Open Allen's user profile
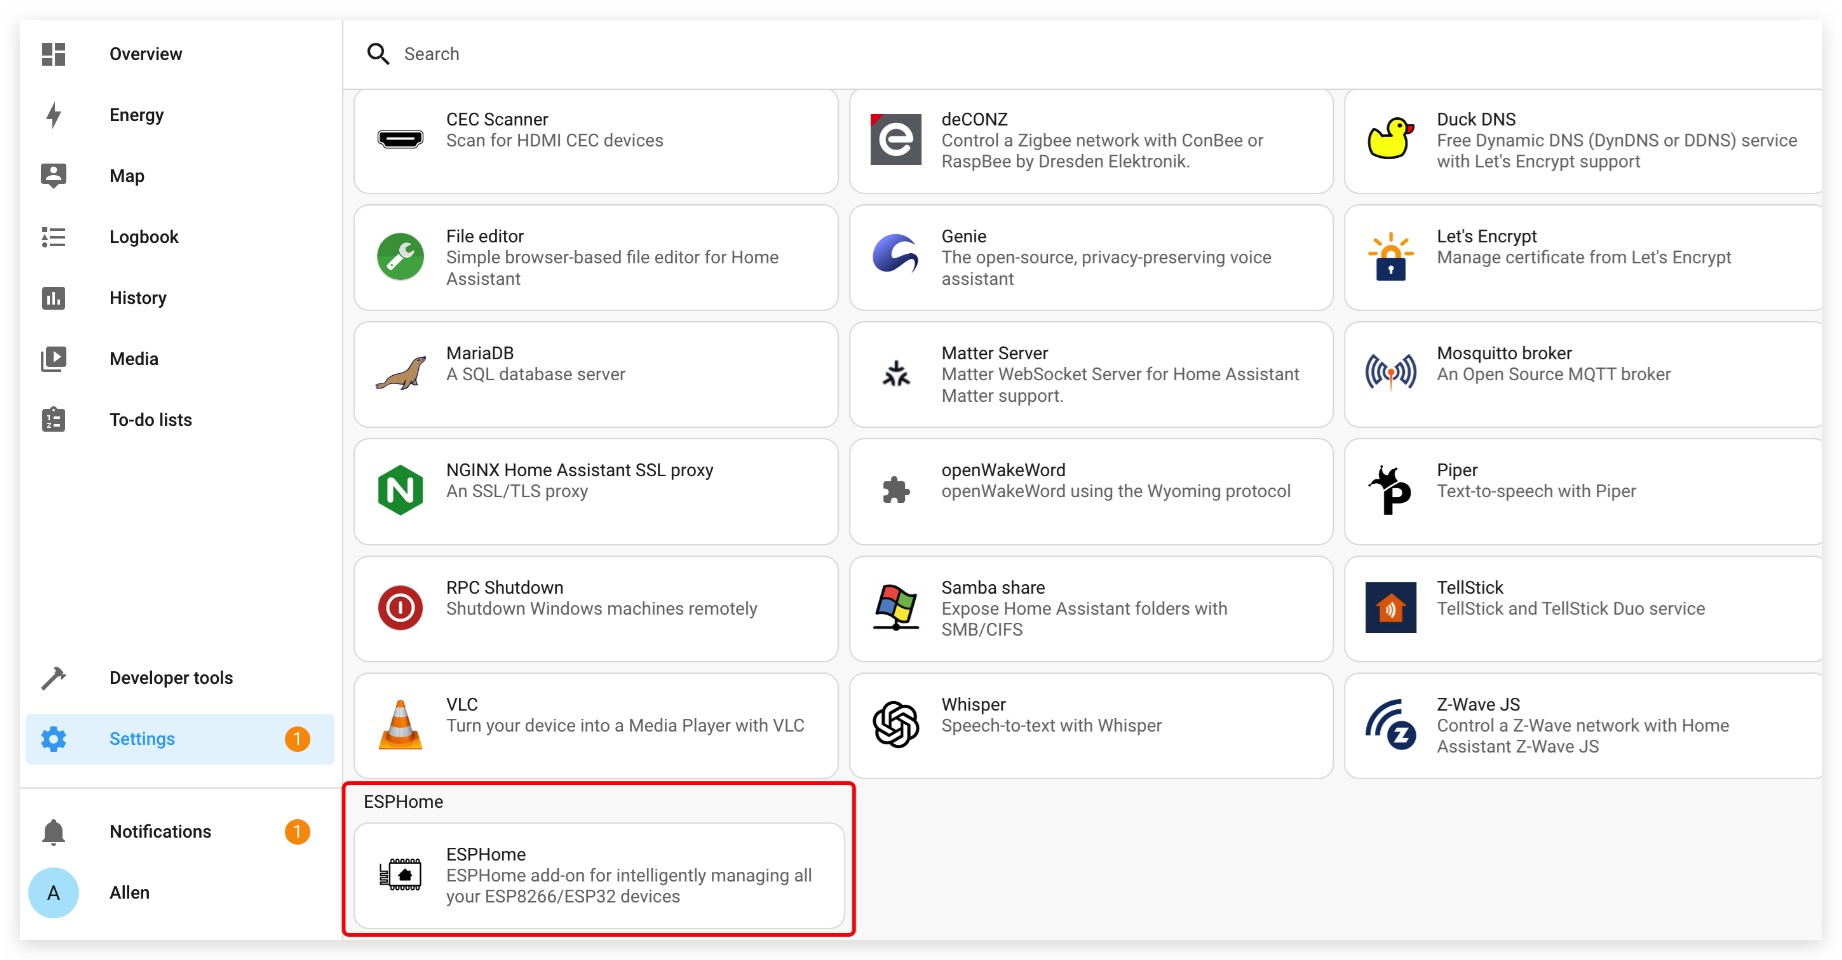Screen dimensions: 1842x960 point(180,893)
